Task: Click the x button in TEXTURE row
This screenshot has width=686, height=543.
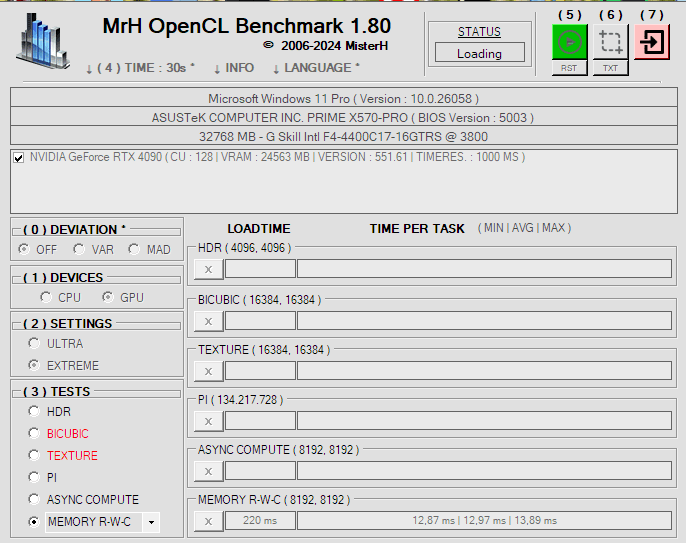Action: [209, 371]
